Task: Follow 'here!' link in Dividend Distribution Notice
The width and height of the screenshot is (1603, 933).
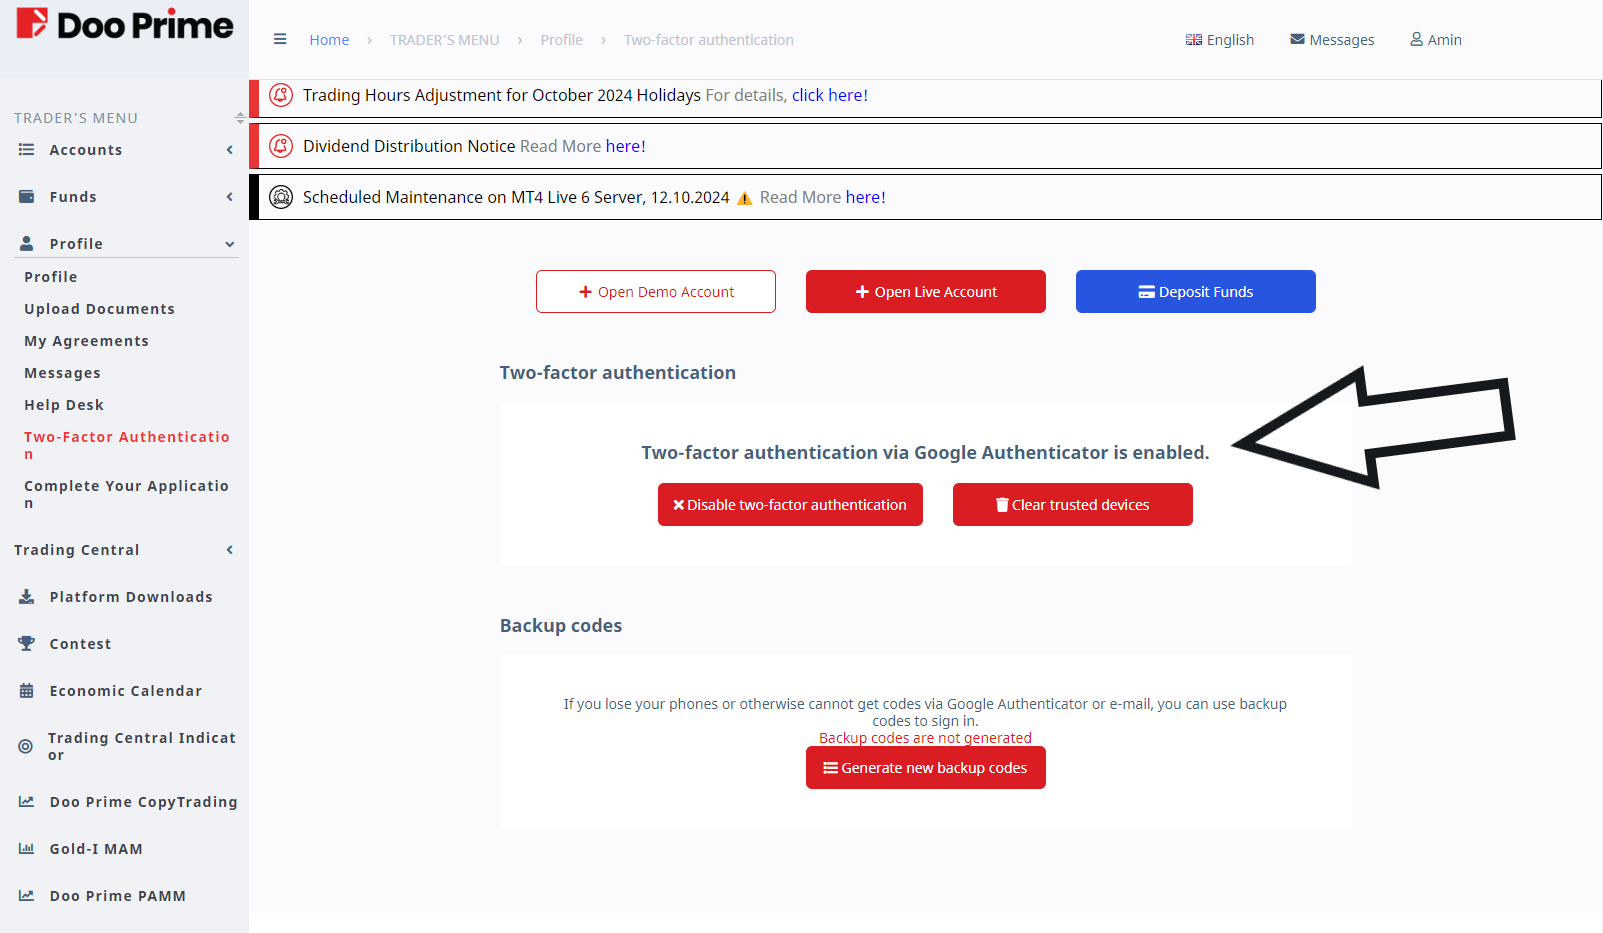Action: [626, 146]
